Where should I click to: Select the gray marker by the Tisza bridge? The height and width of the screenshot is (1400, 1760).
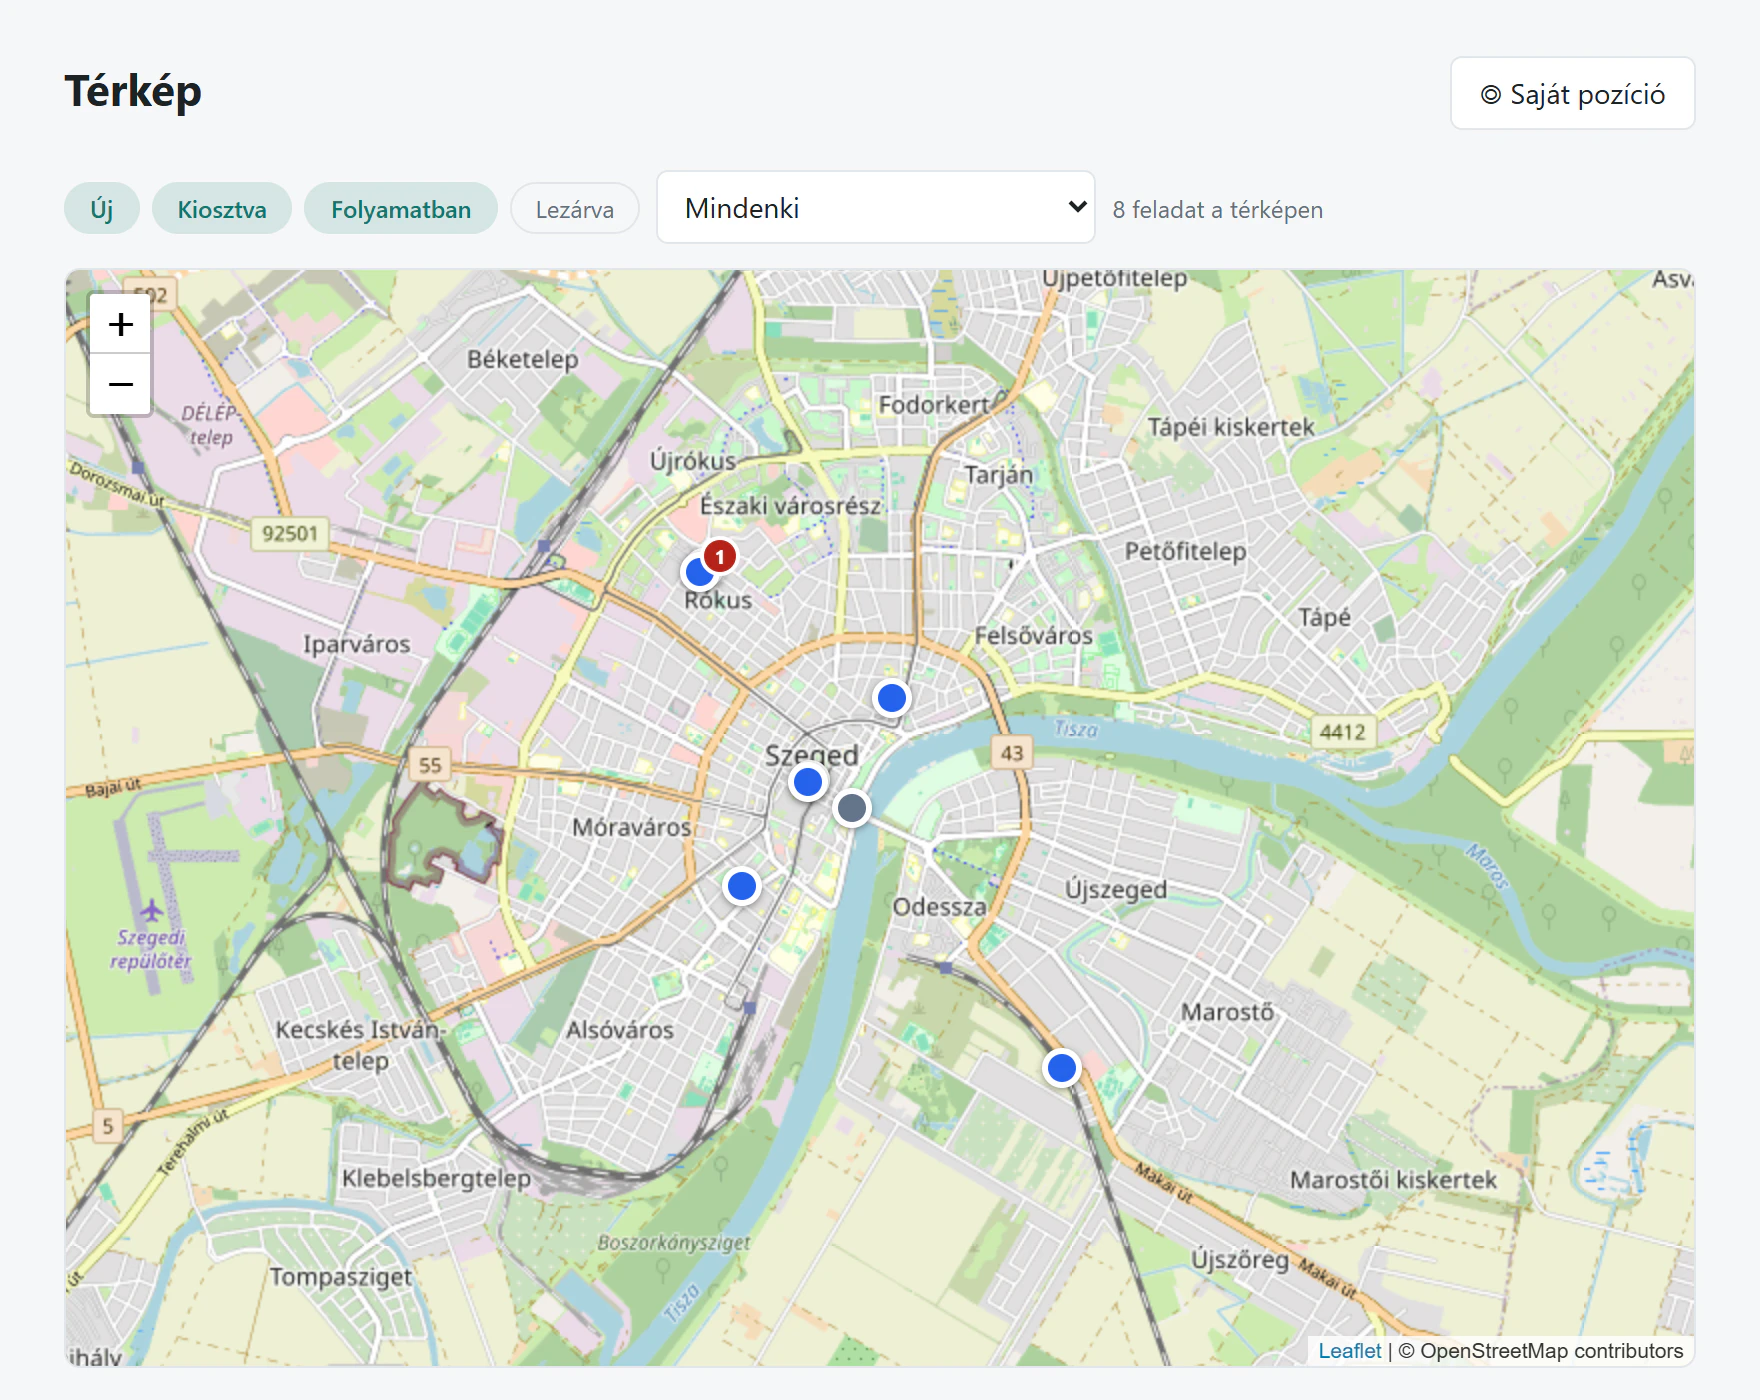pyautogui.click(x=852, y=807)
